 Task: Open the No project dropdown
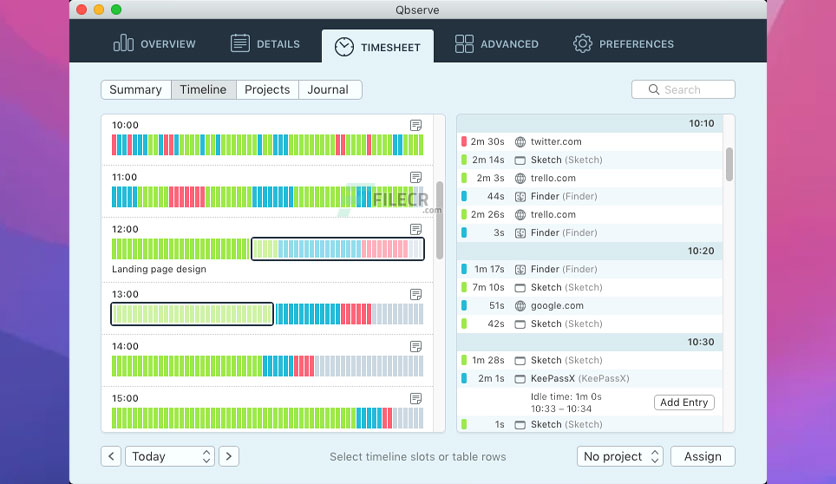620,456
